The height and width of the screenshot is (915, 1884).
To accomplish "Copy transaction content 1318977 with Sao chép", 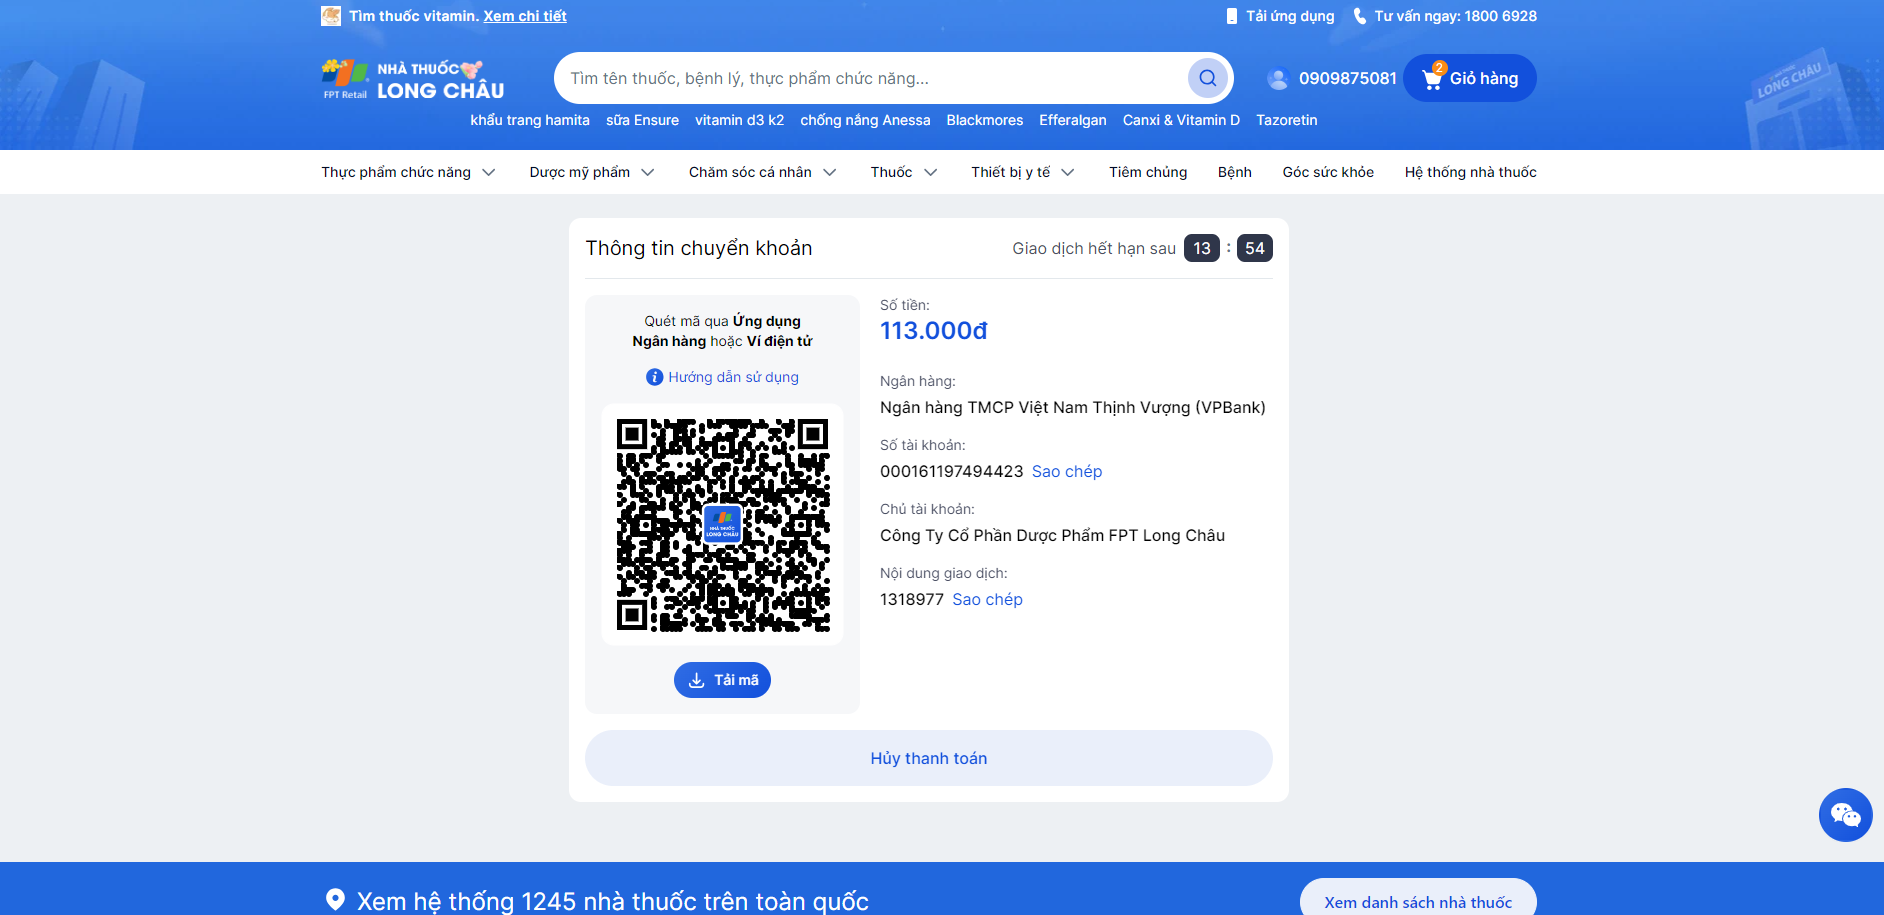I will 987,599.
